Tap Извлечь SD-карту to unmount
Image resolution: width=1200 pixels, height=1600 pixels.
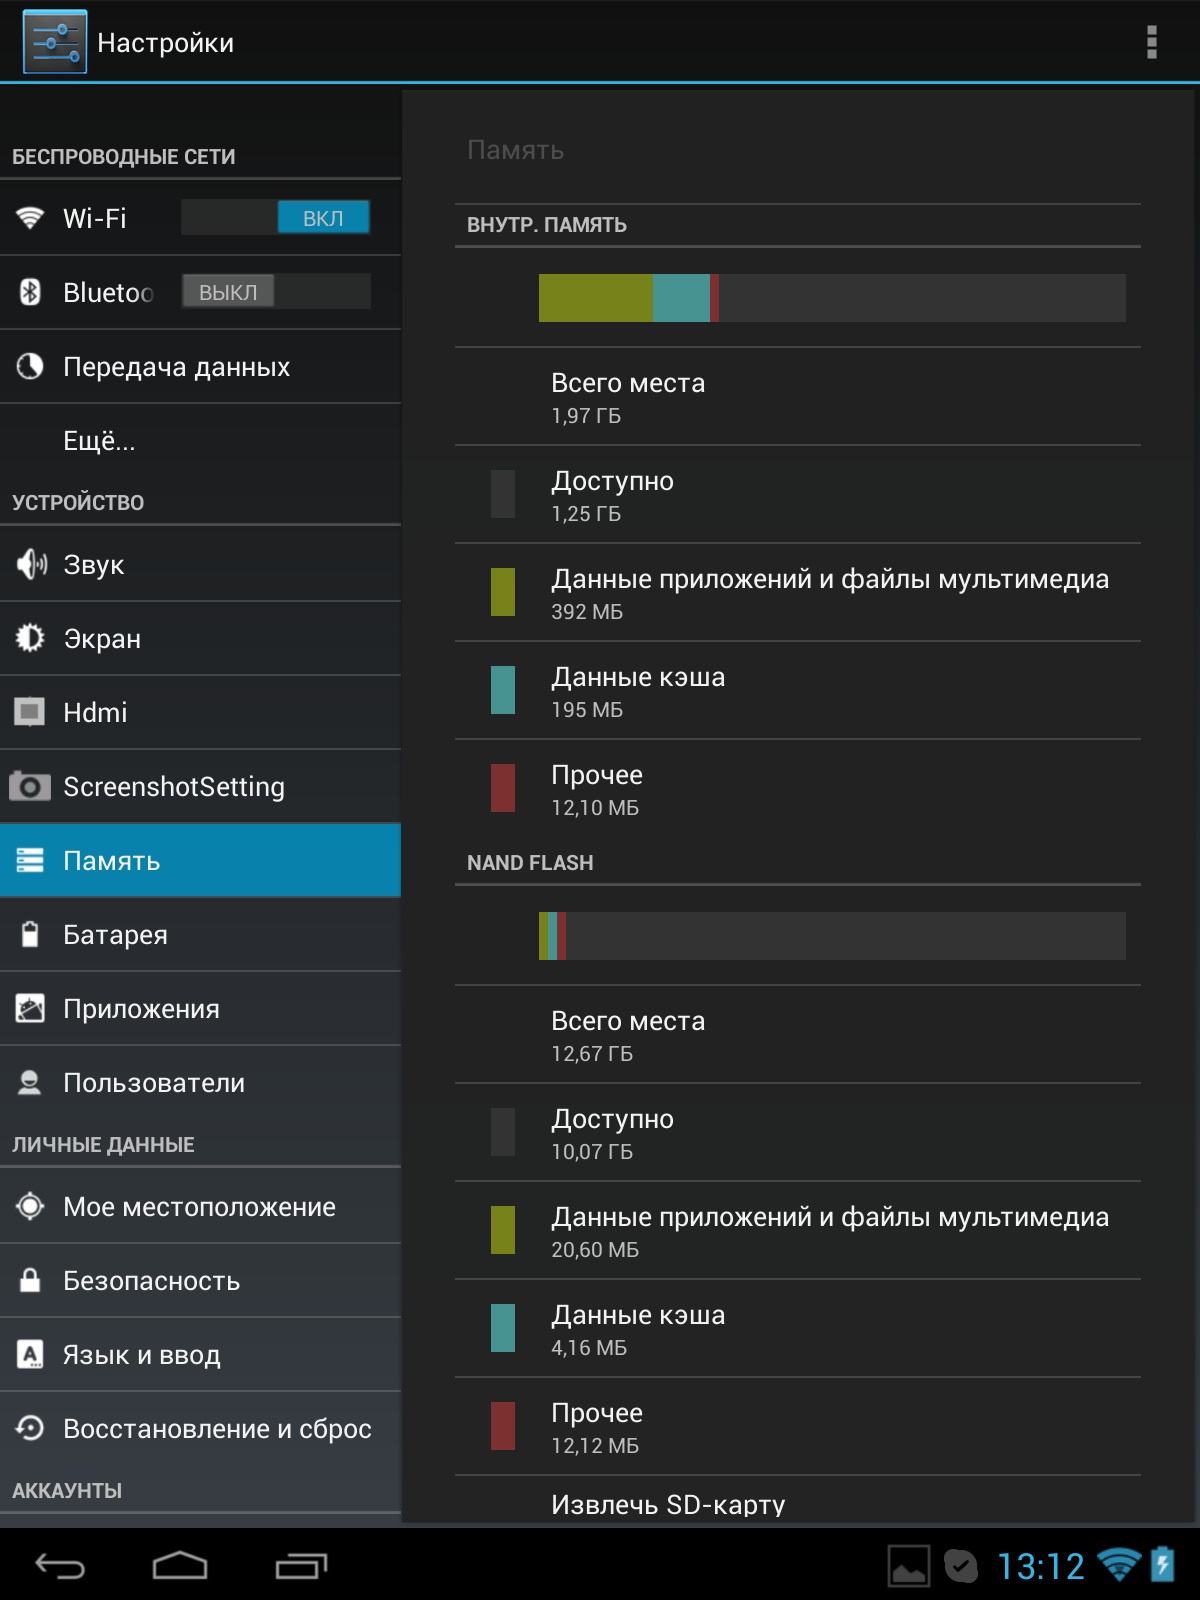pyautogui.click(x=668, y=1505)
